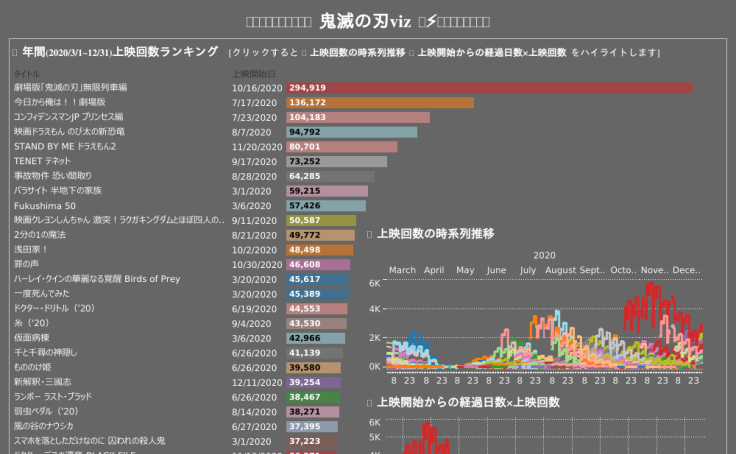Select the purple 39,254 bar

(x=313, y=383)
